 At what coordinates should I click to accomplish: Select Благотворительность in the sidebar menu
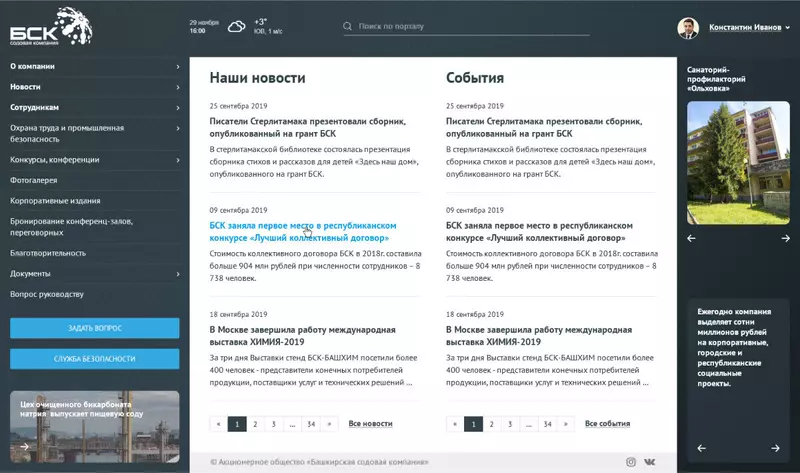[48, 253]
